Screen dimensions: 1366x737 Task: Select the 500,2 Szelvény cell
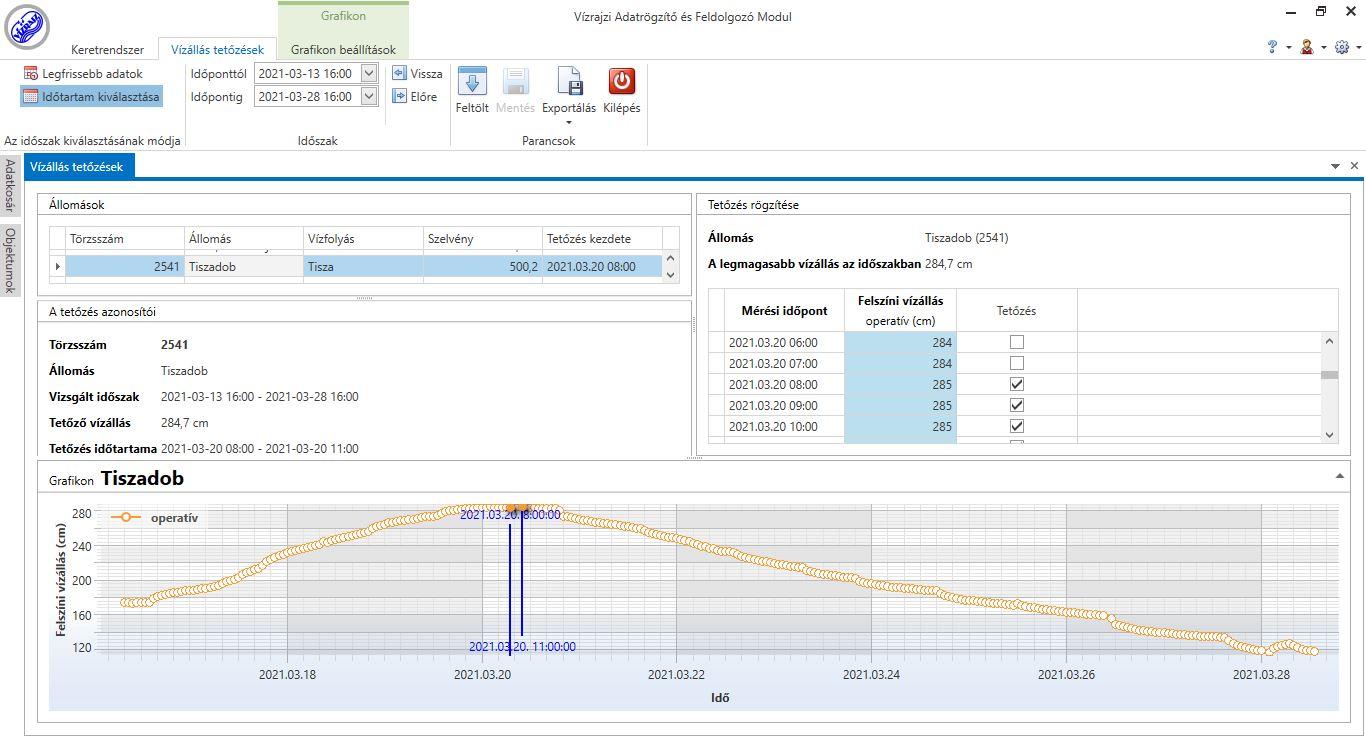(482, 266)
